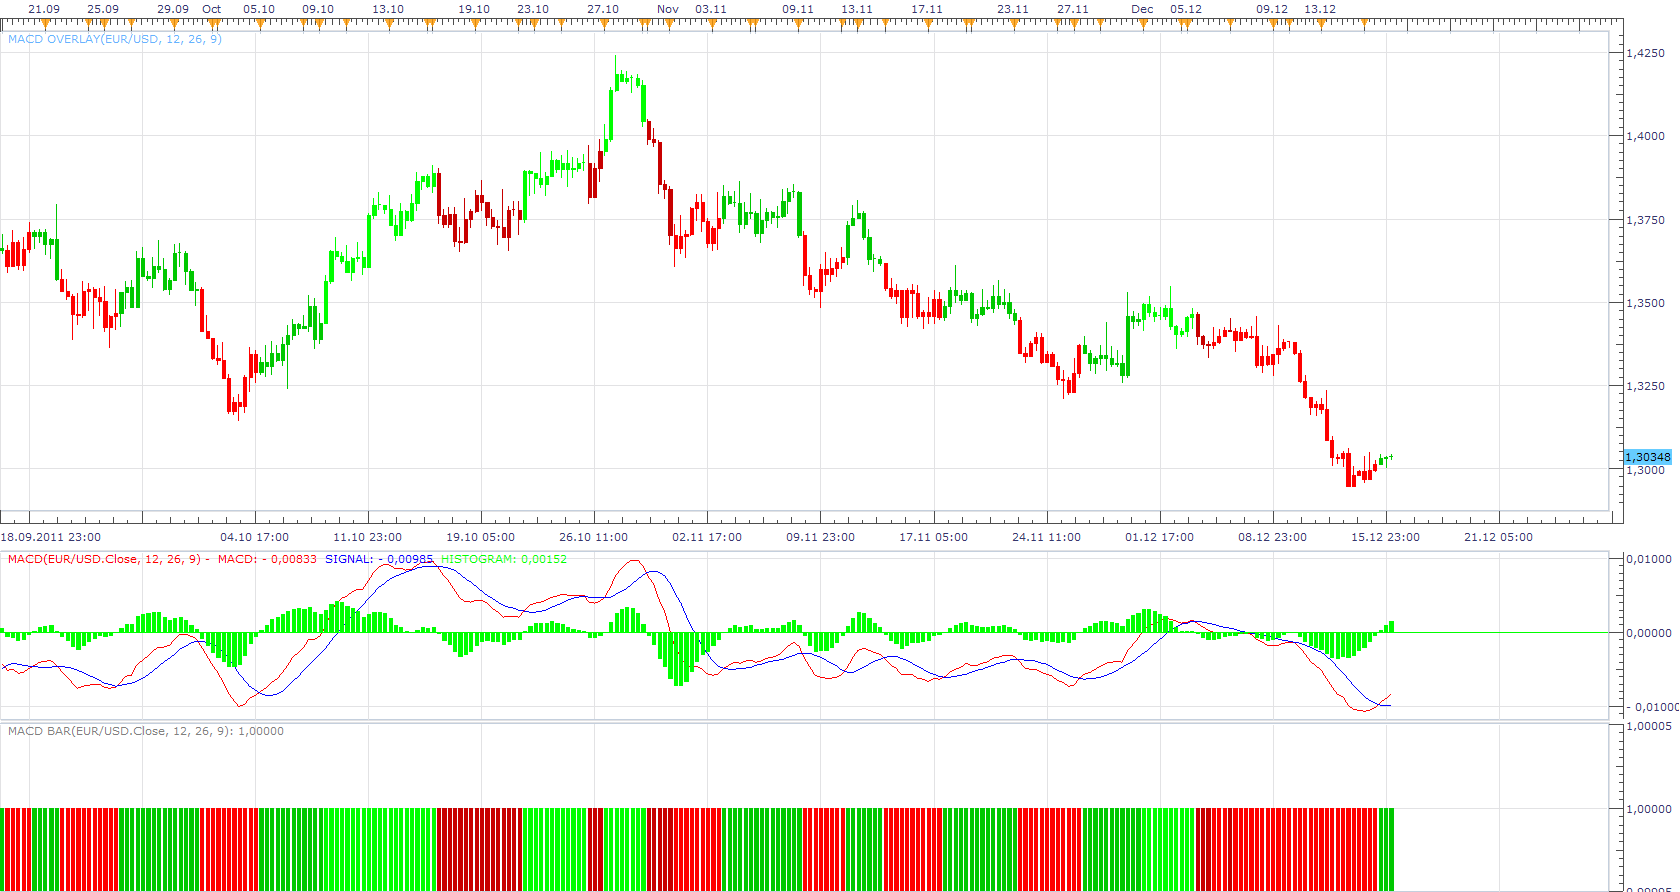Screen dimensions: 1680x892
Task: Click the Oct month label on the top ruler
Action: (212, 9)
